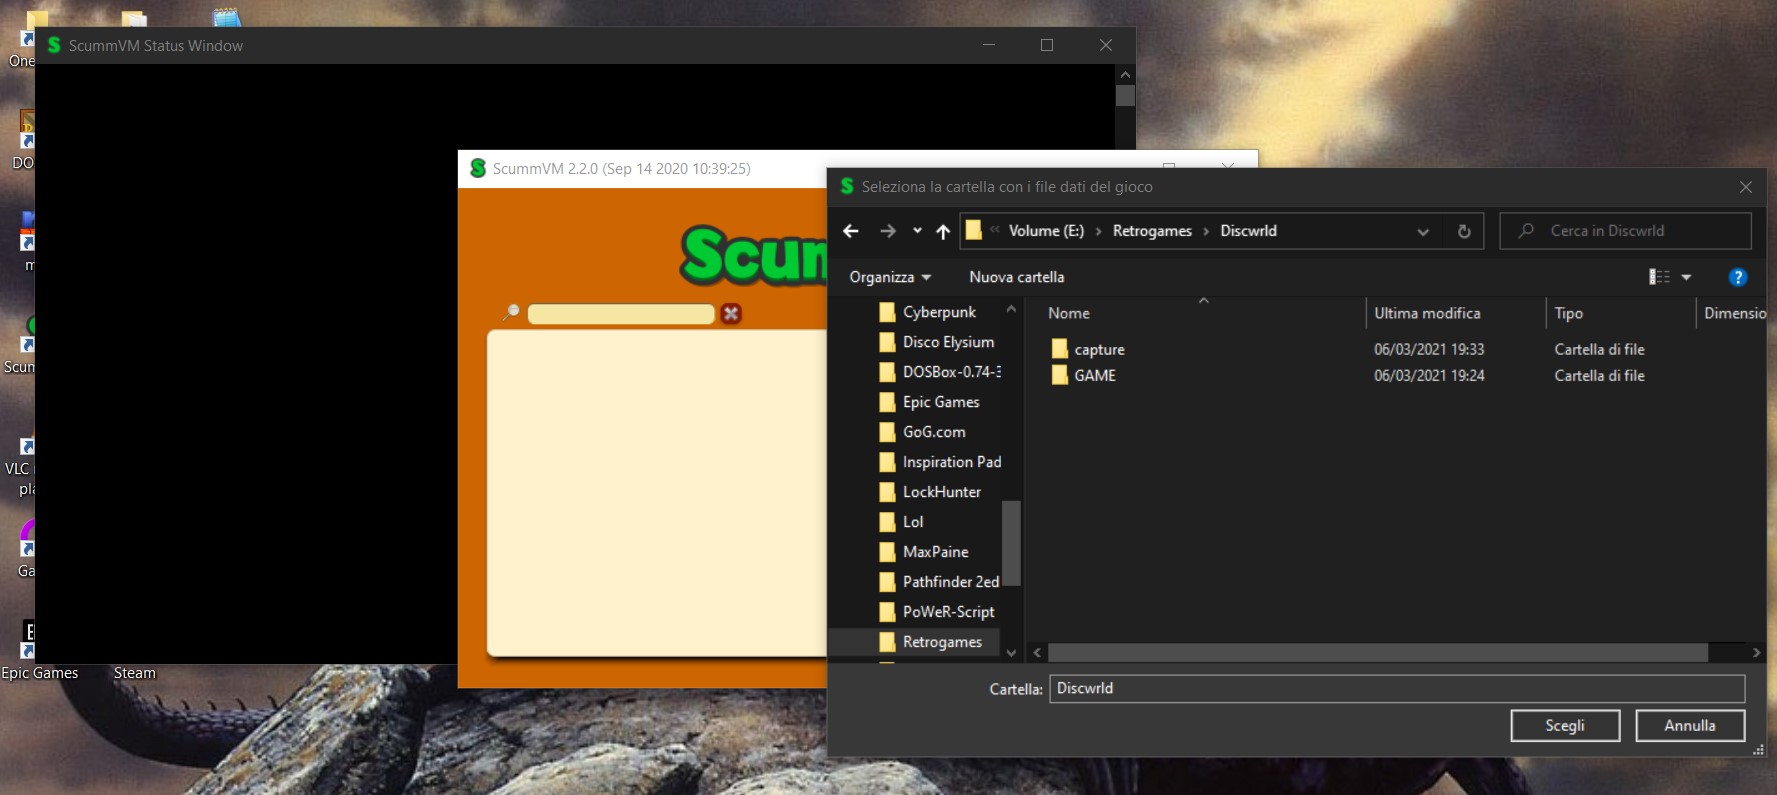Open the blue help icon

tap(1738, 277)
